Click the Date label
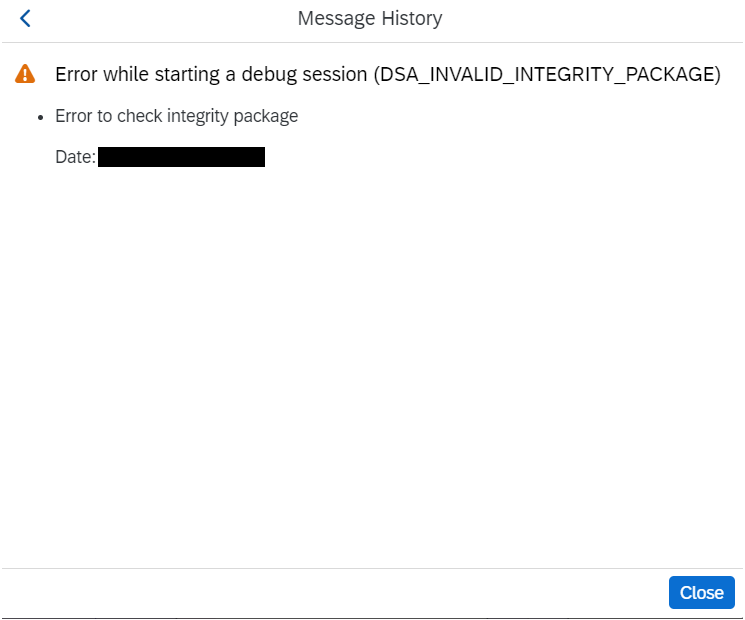 click(76, 157)
